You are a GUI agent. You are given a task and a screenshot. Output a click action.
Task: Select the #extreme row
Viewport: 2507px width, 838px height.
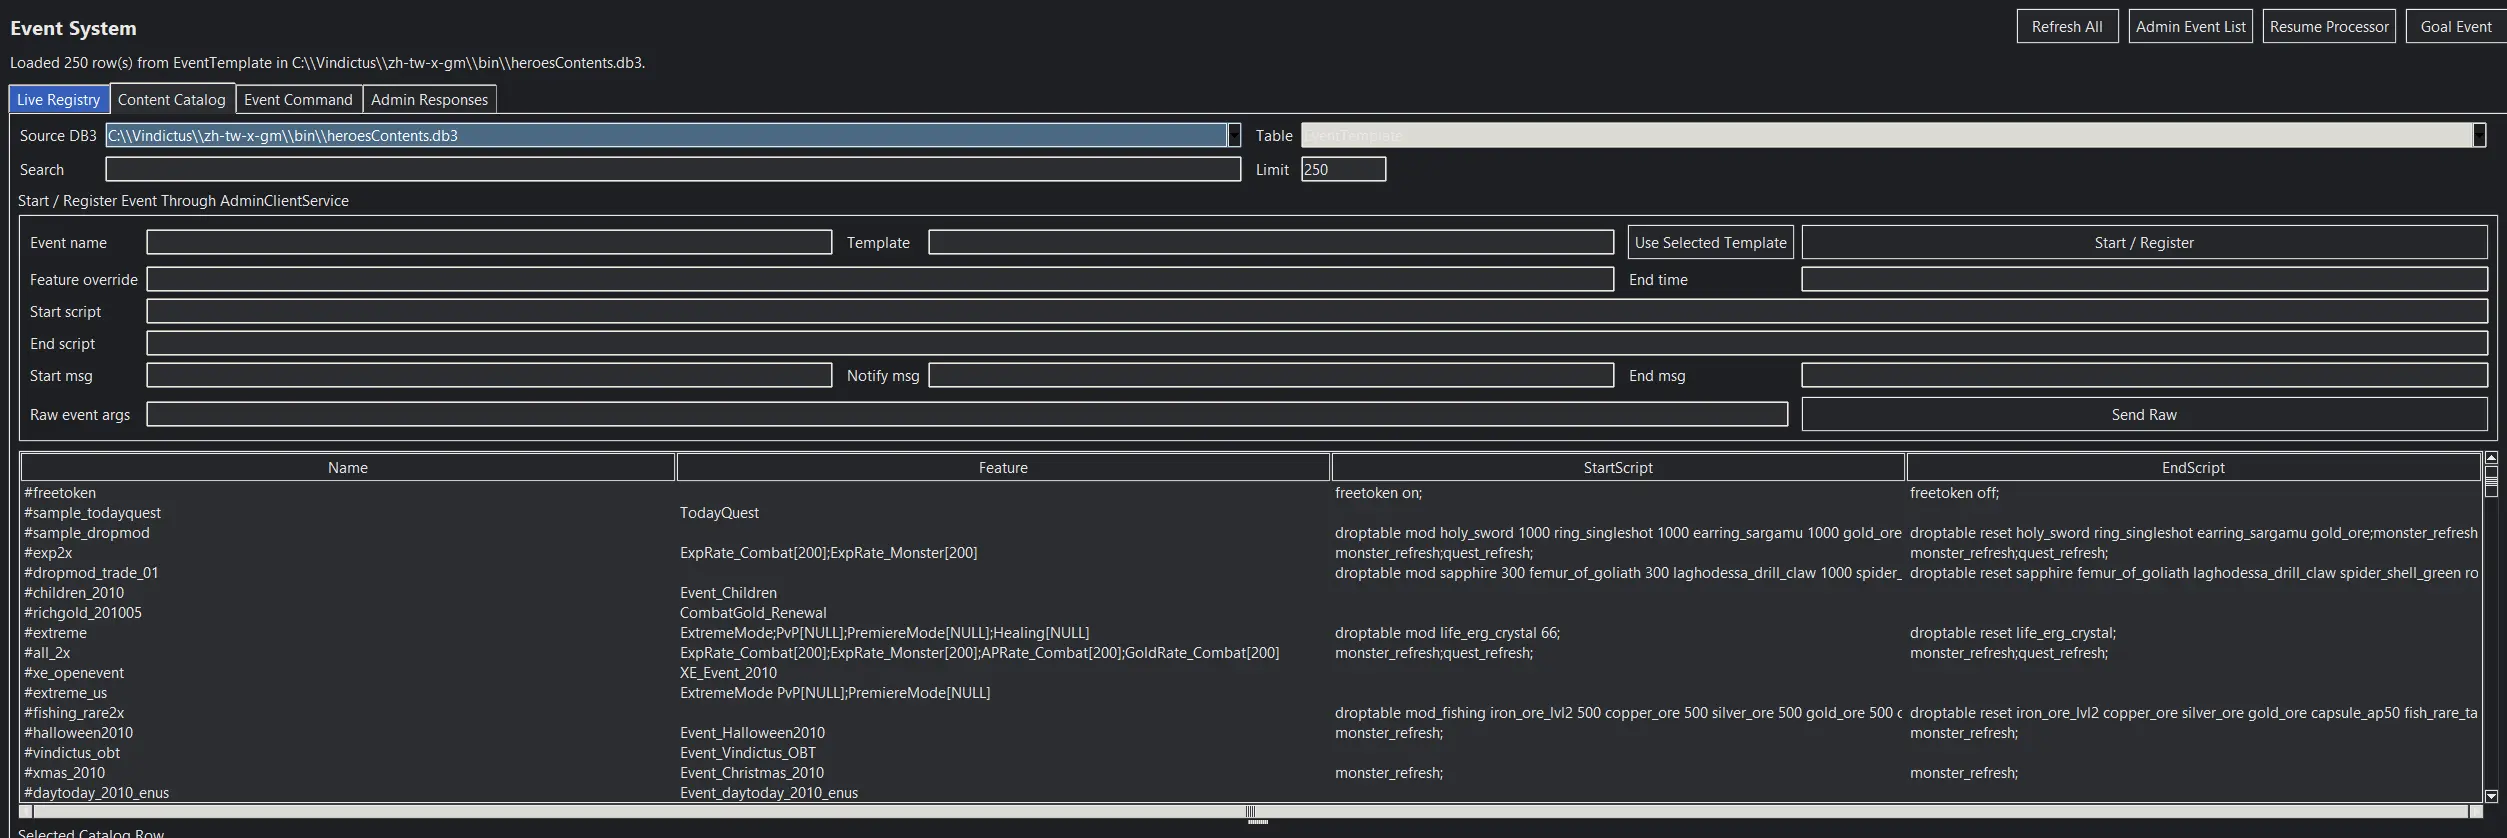(1250, 633)
